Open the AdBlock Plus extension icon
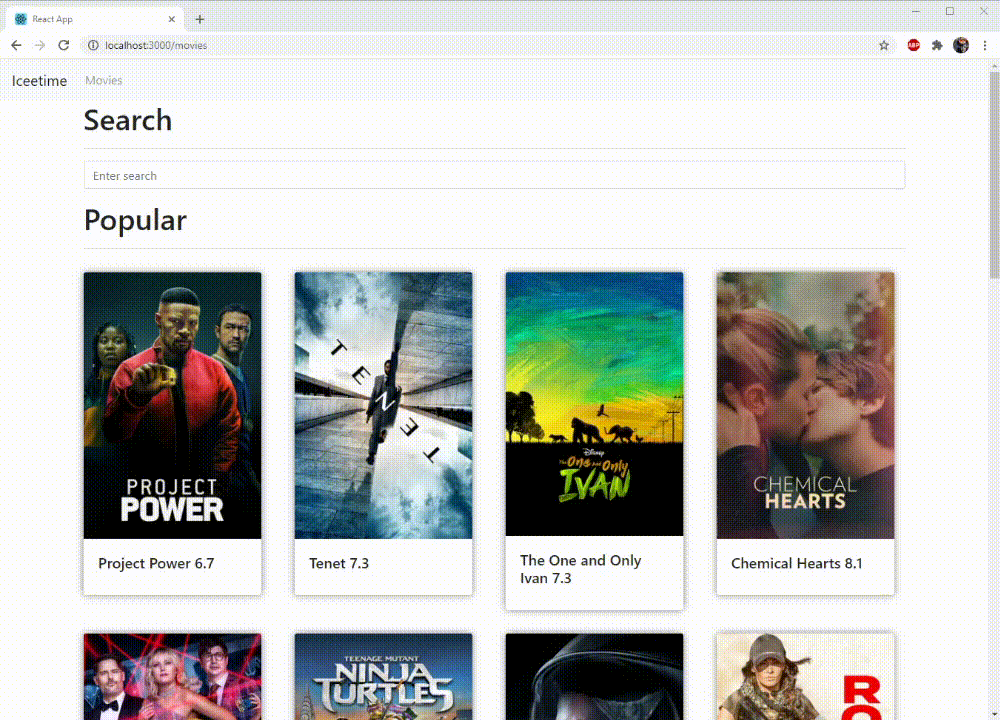Image resolution: width=1000 pixels, height=720 pixels. pos(914,45)
